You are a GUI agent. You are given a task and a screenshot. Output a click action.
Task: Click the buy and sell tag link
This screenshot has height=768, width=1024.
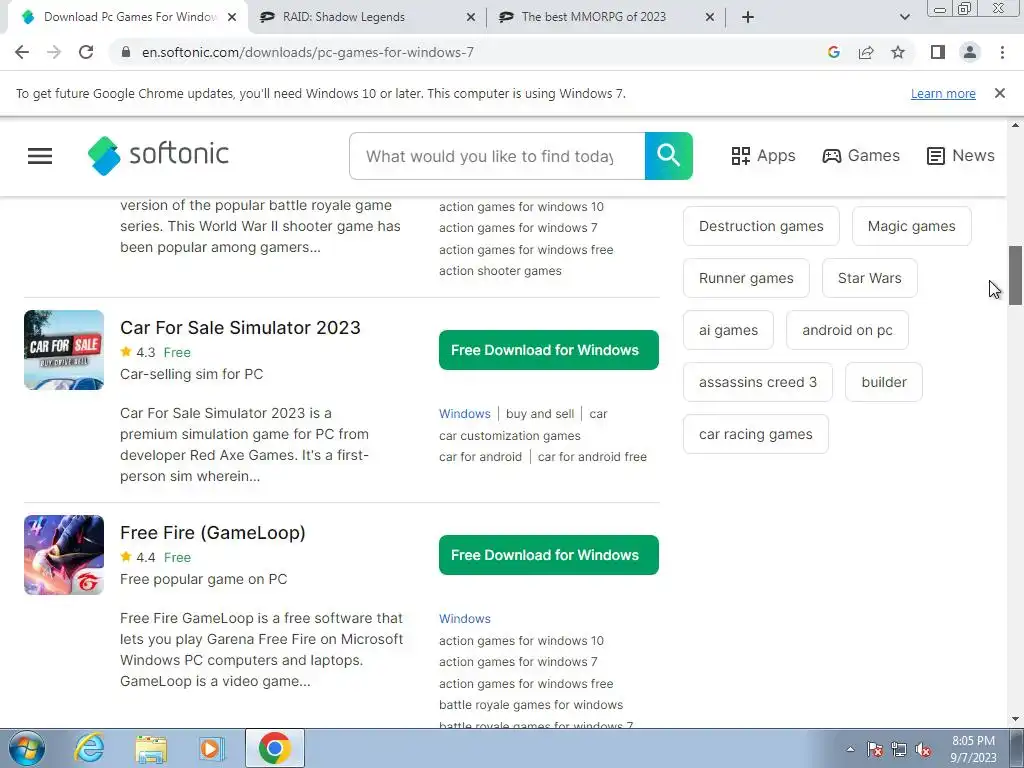[540, 413]
